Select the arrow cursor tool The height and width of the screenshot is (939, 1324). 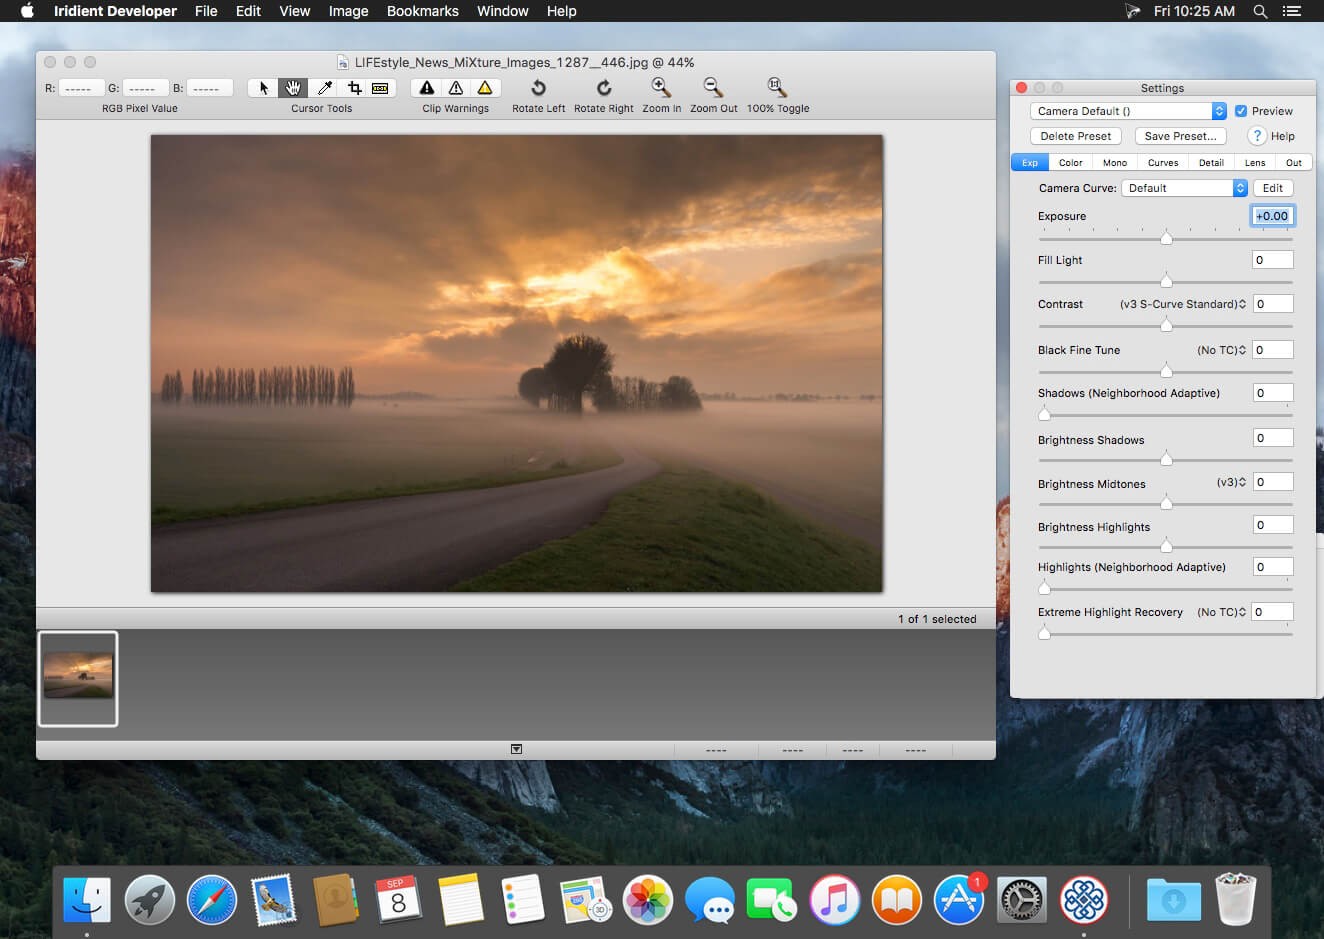pyautogui.click(x=262, y=88)
